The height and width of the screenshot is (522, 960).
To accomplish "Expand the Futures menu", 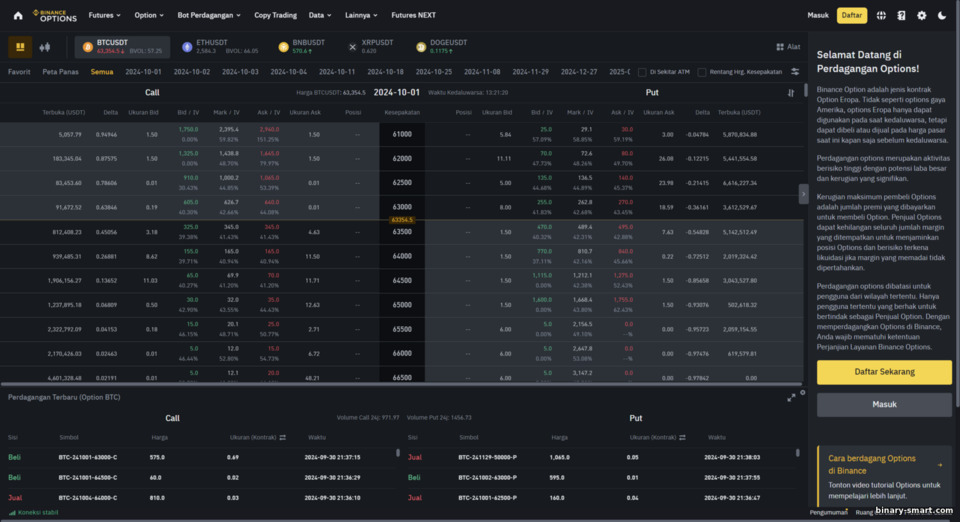I will (x=105, y=15).
